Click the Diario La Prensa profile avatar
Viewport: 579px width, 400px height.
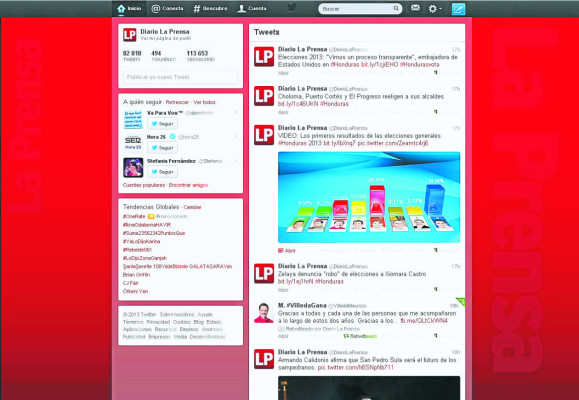tap(130, 35)
